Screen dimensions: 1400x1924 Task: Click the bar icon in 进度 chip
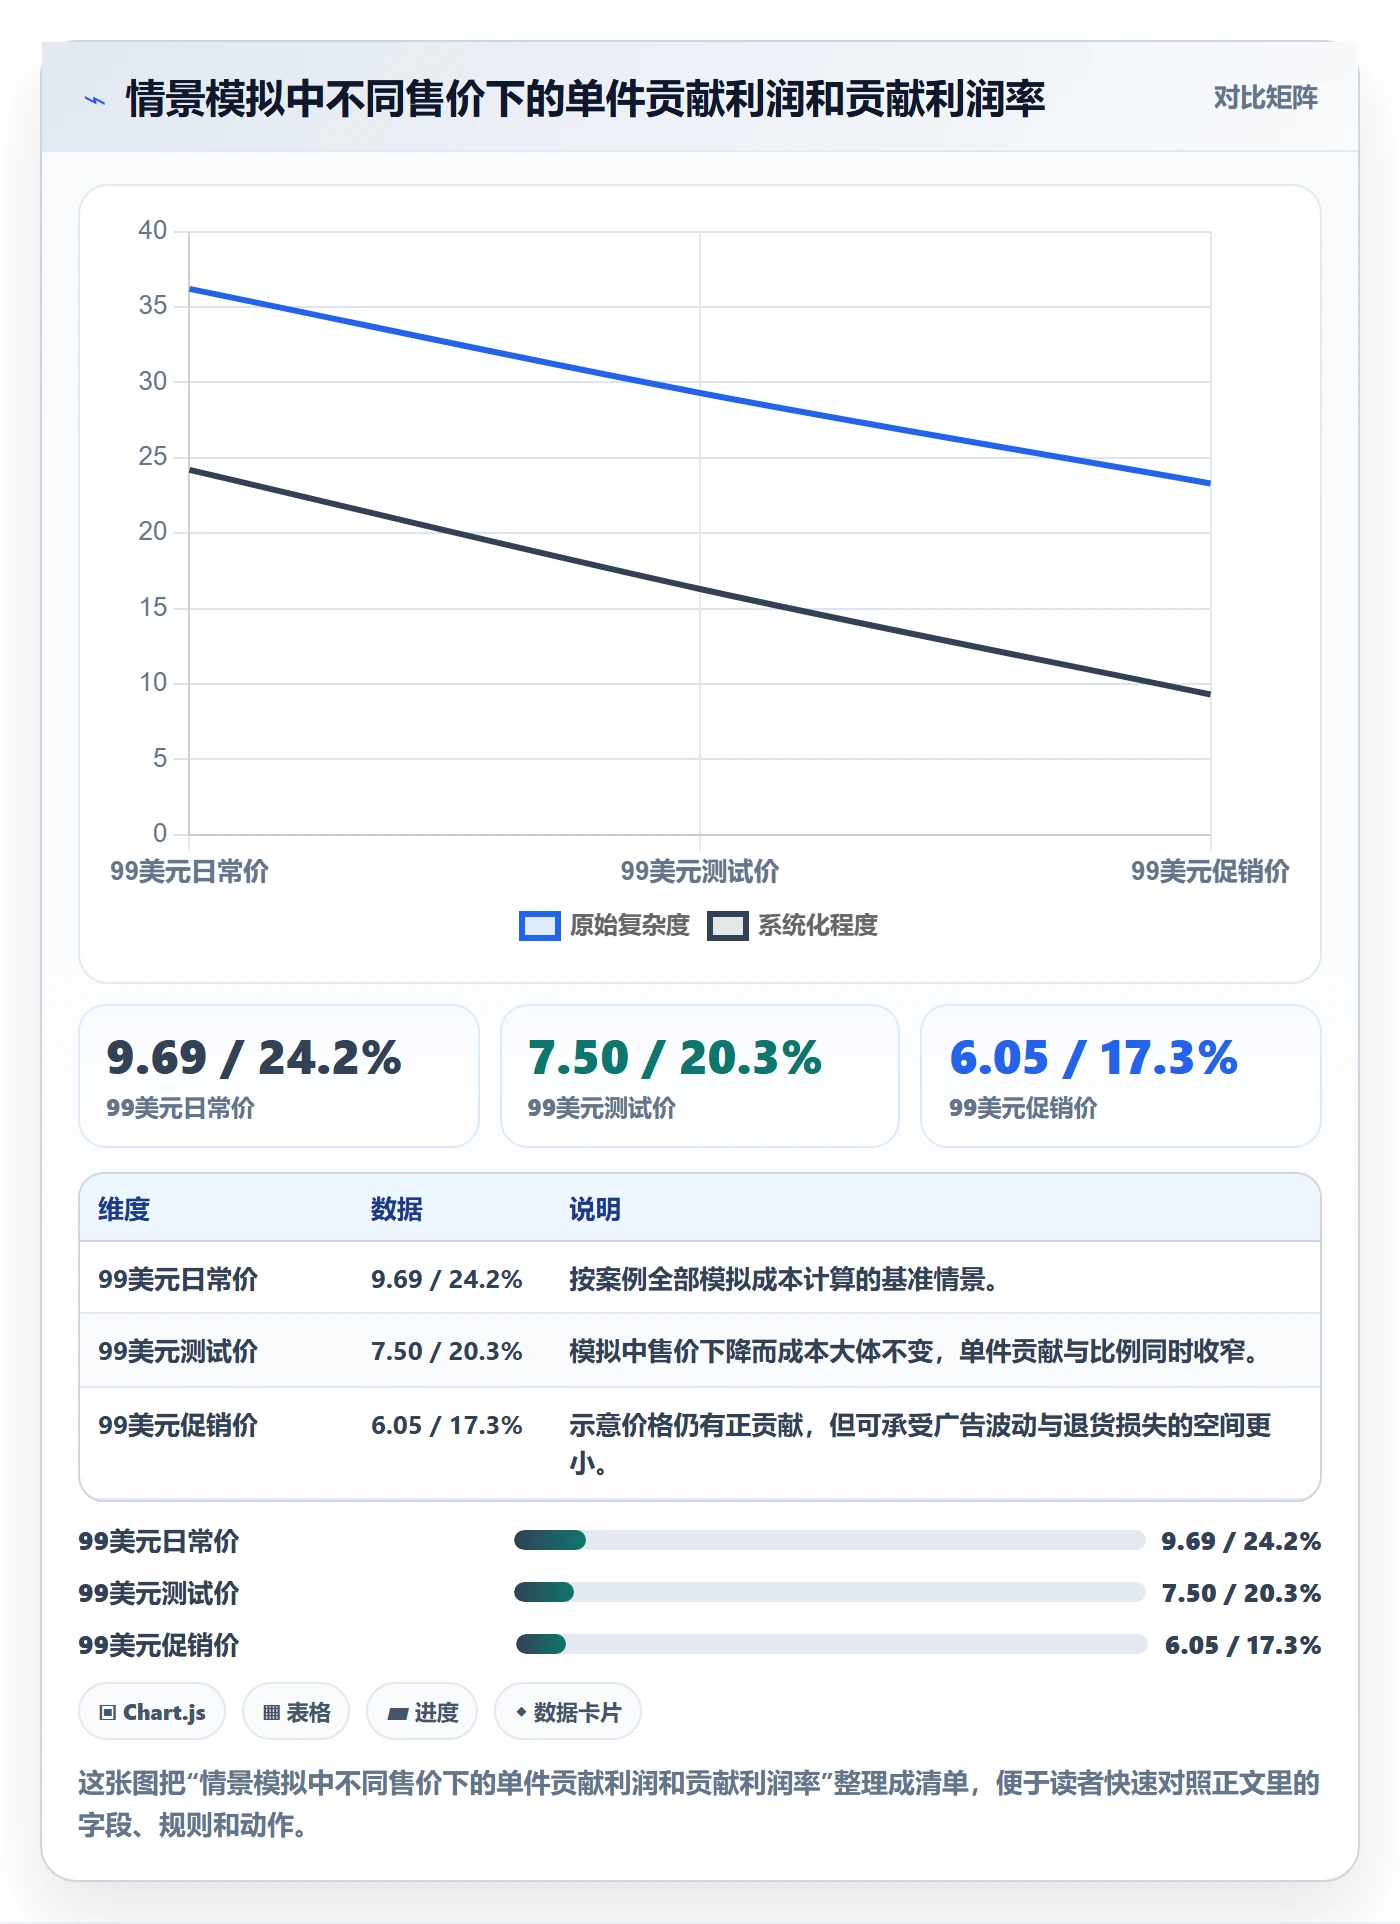click(x=397, y=1714)
